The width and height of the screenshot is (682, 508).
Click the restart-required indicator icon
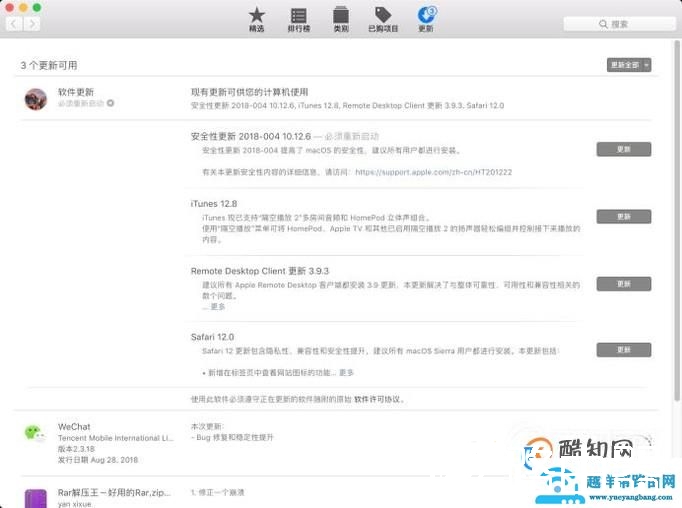coord(110,103)
